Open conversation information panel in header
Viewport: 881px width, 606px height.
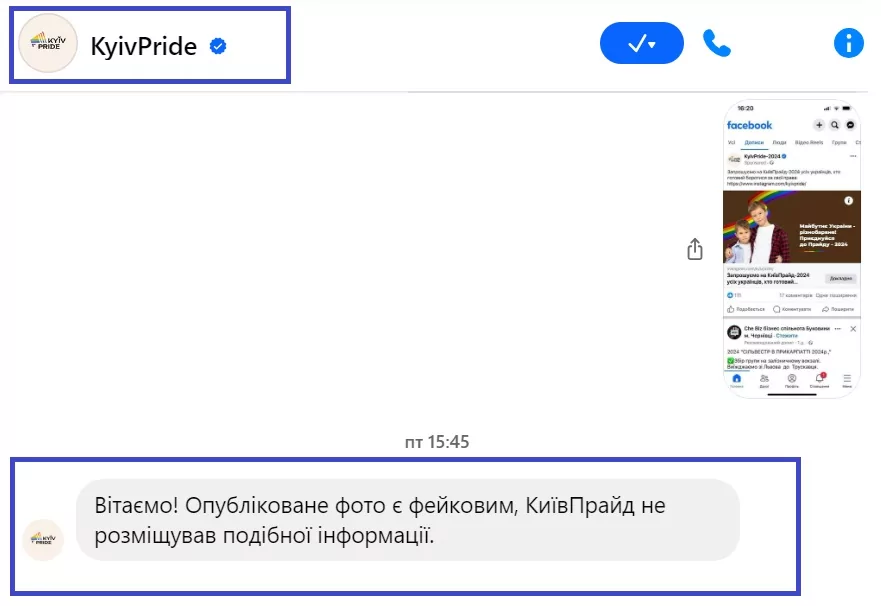[848, 43]
